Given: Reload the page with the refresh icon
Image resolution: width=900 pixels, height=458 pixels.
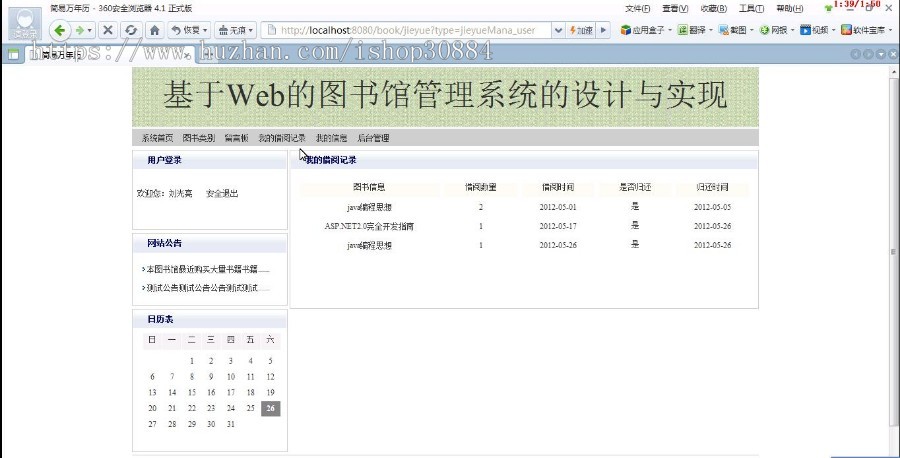Looking at the screenshot, I should click(x=131, y=30).
